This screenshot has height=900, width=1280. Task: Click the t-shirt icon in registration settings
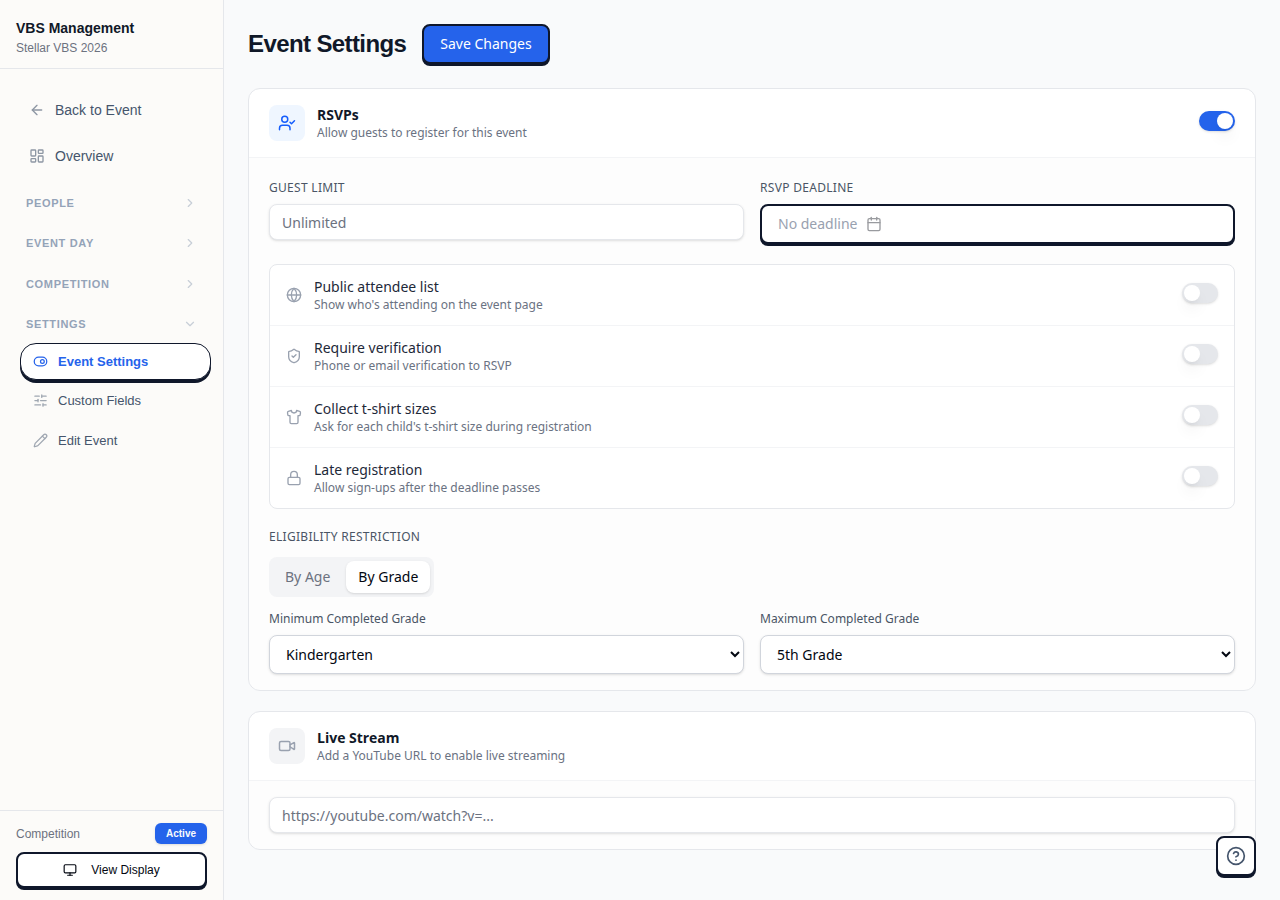tap(294, 417)
